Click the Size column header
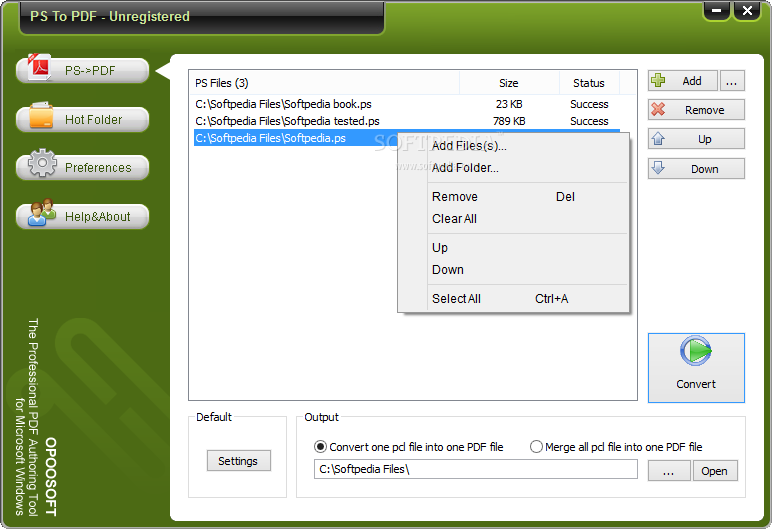This screenshot has width=772, height=529. tap(509, 83)
